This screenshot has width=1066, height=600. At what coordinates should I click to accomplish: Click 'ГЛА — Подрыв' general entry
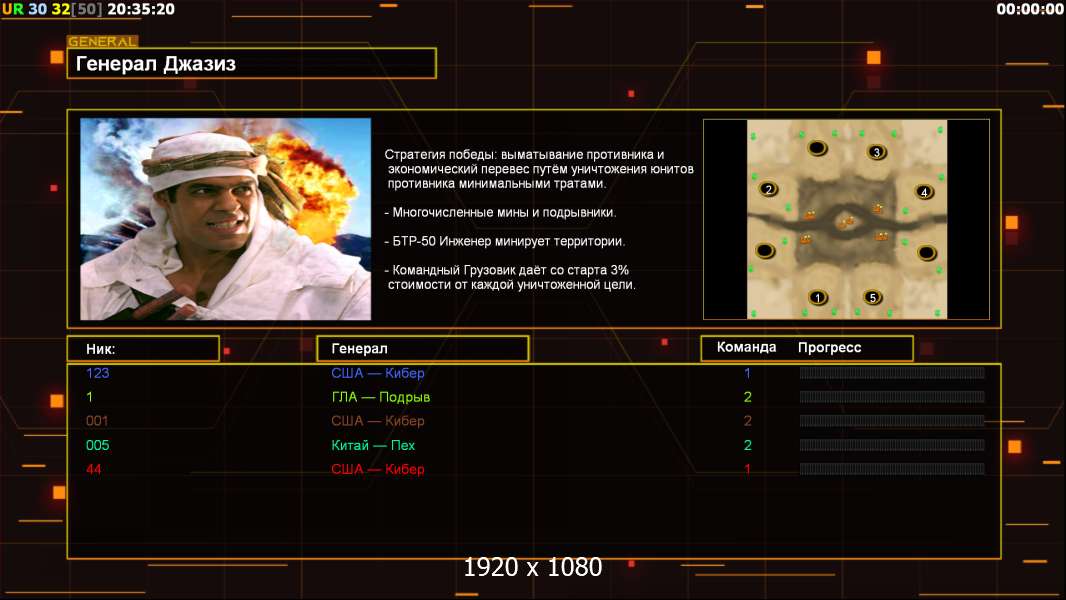[380, 397]
